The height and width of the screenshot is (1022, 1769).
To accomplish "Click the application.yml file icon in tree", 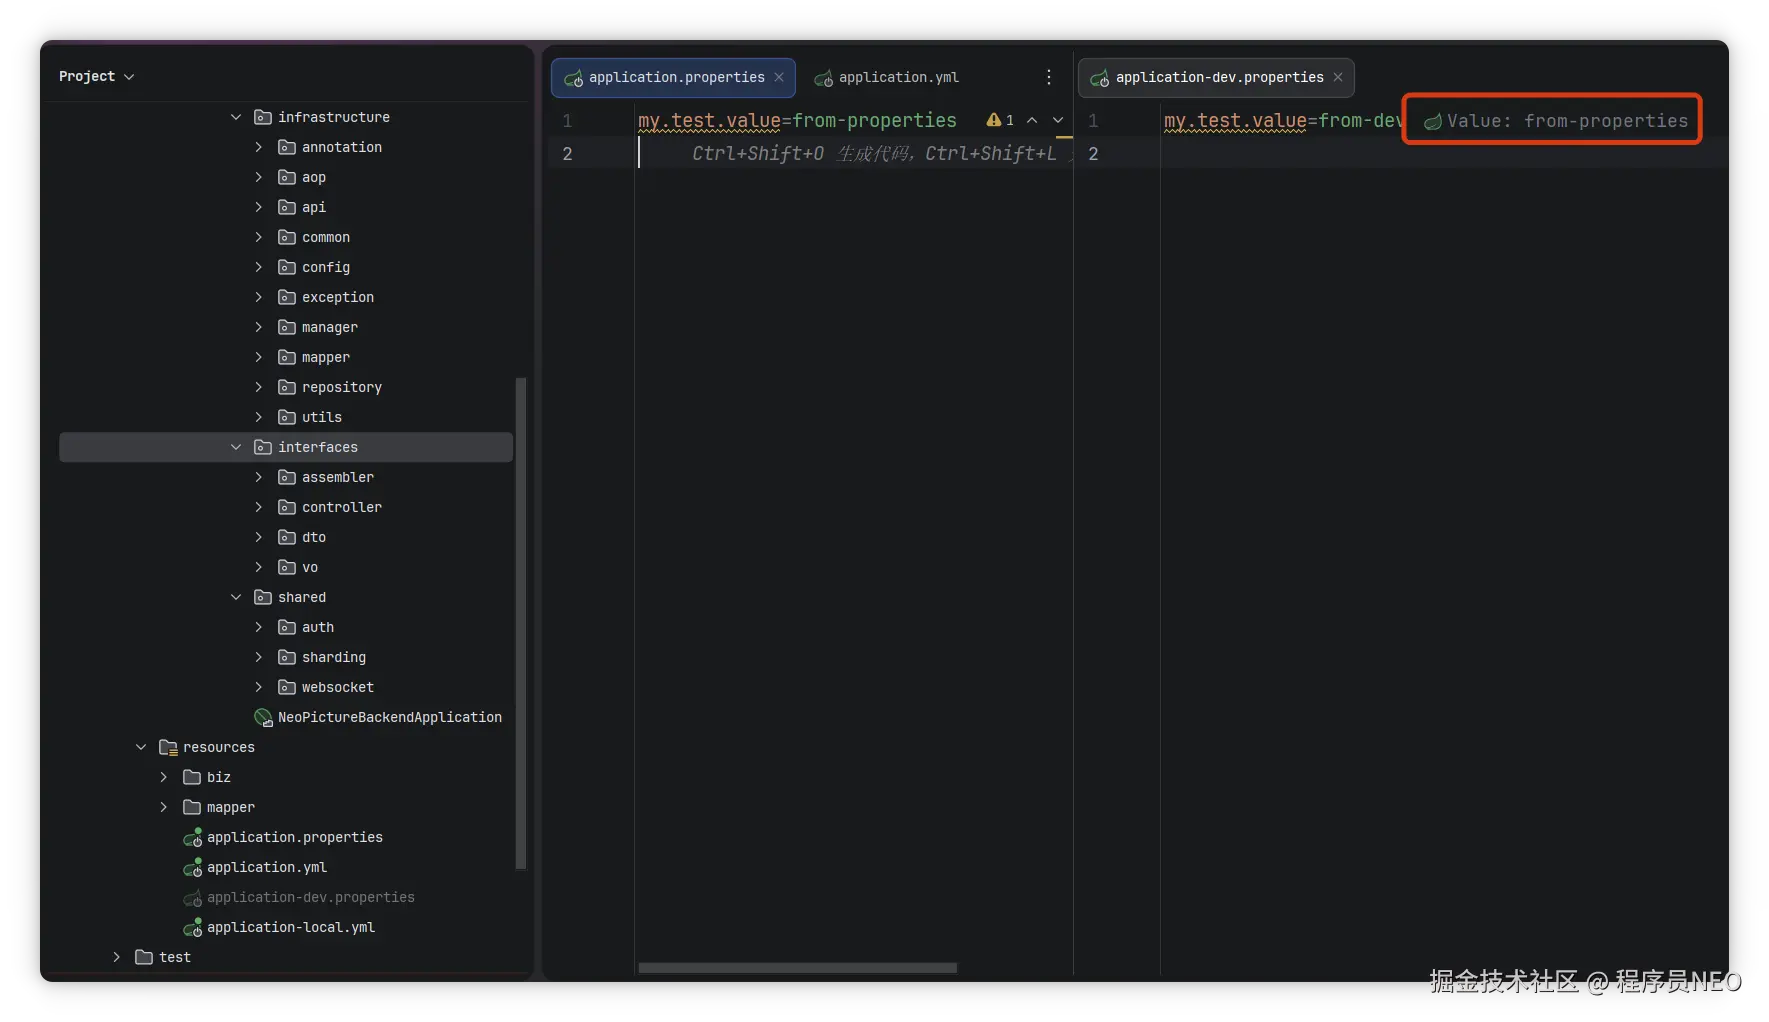I will pyautogui.click(x=193, y=867).
